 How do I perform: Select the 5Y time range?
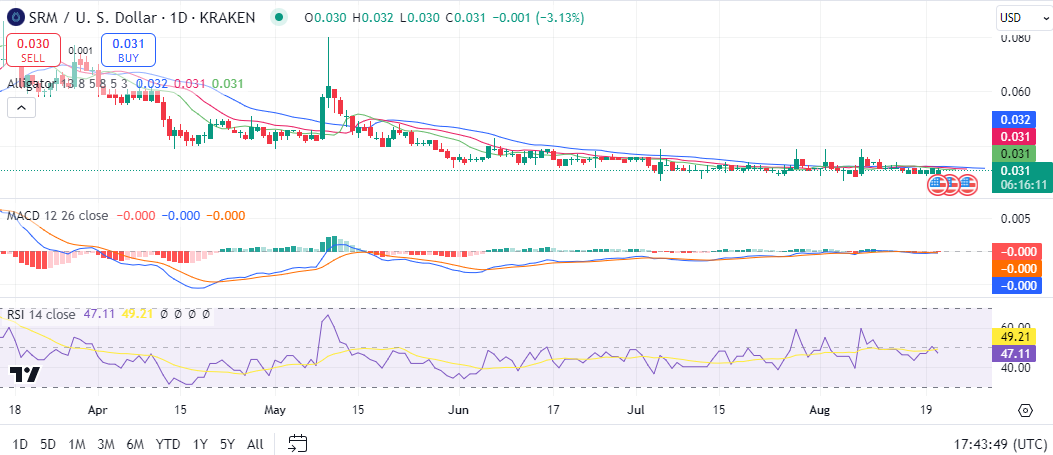coord(227,444)
